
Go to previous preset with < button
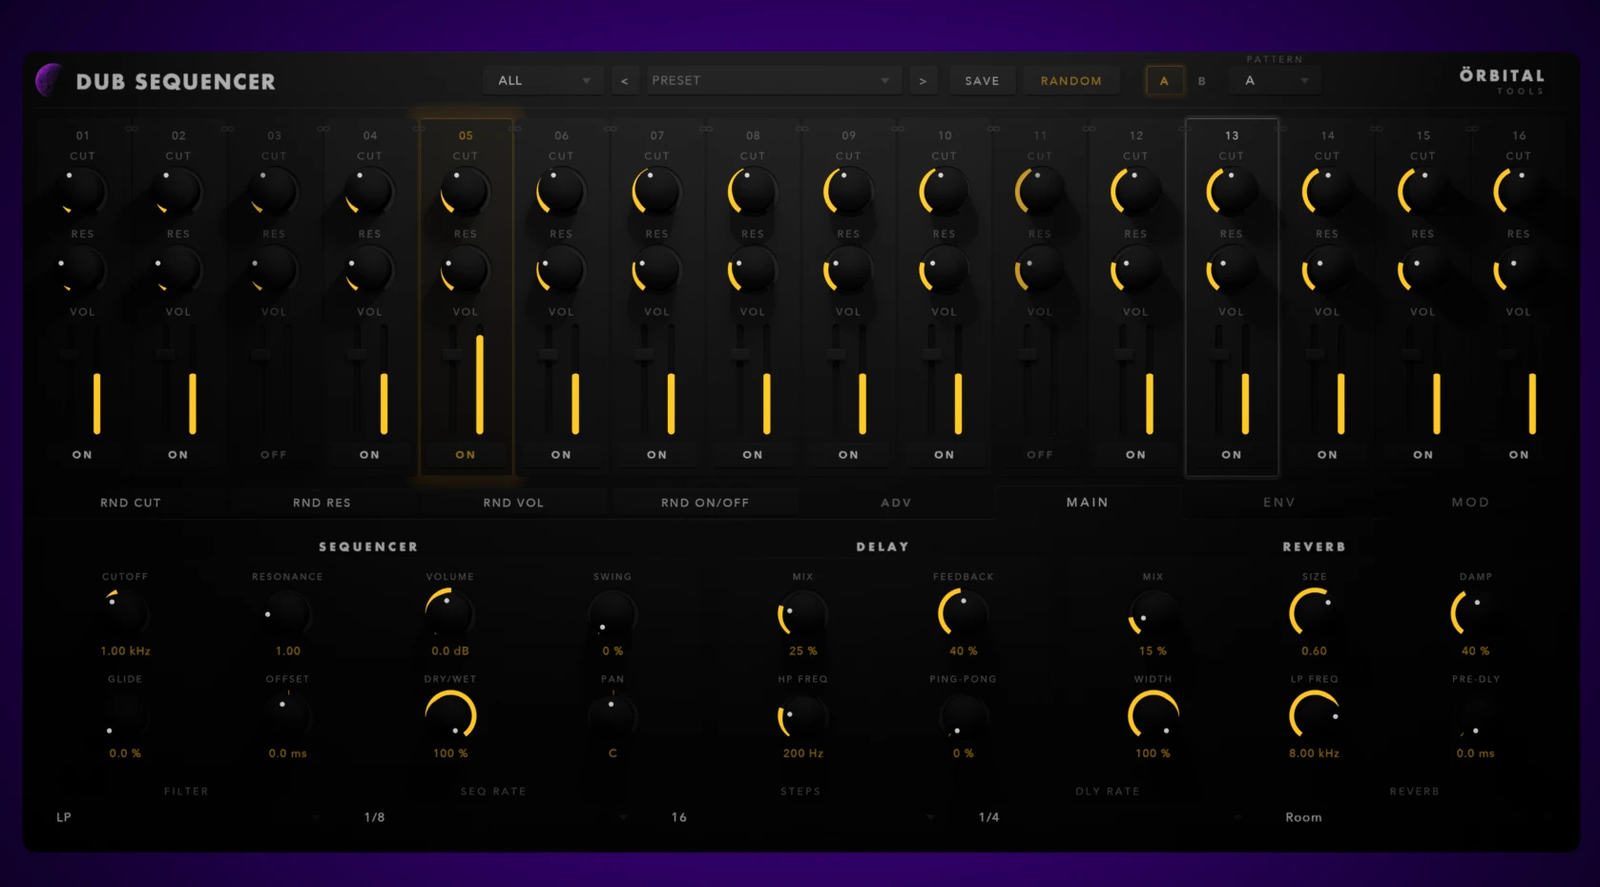tap(625, 81)
